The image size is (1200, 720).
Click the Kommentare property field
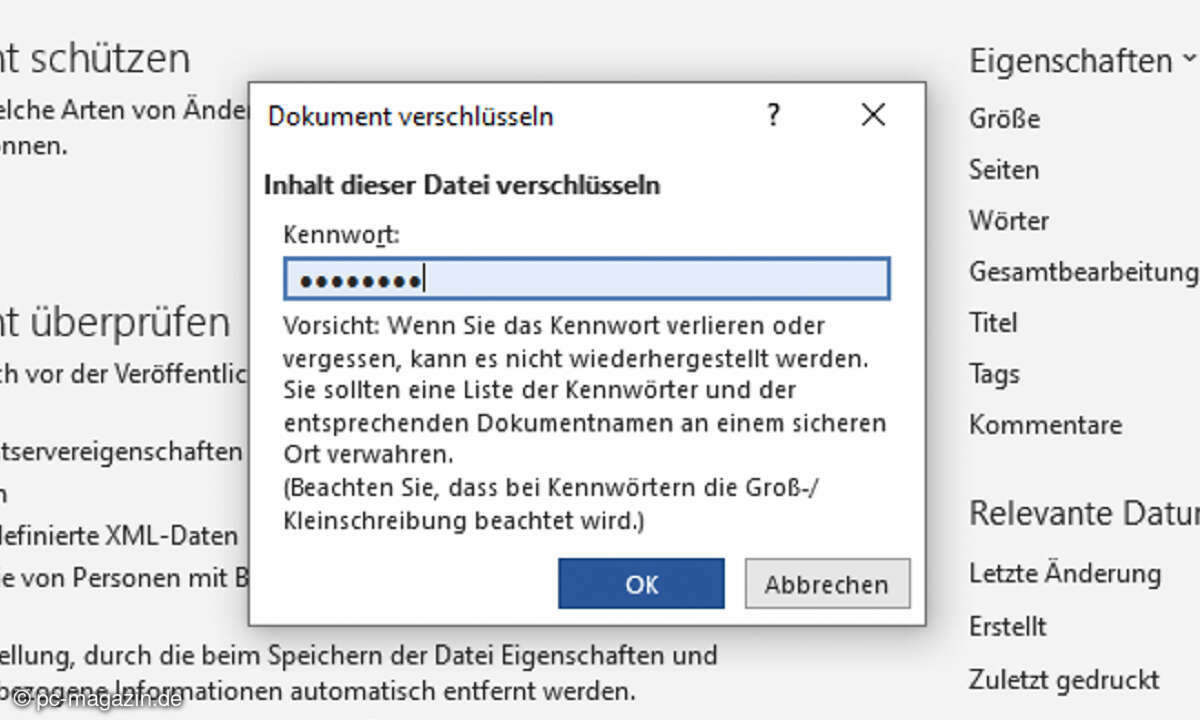[1045, 425]
